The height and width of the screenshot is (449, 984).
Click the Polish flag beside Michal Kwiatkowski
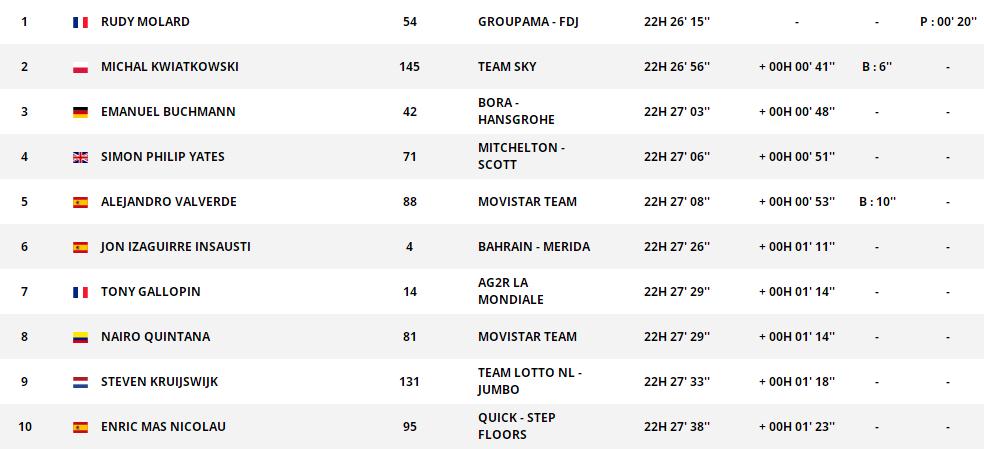tap(81, 67)
